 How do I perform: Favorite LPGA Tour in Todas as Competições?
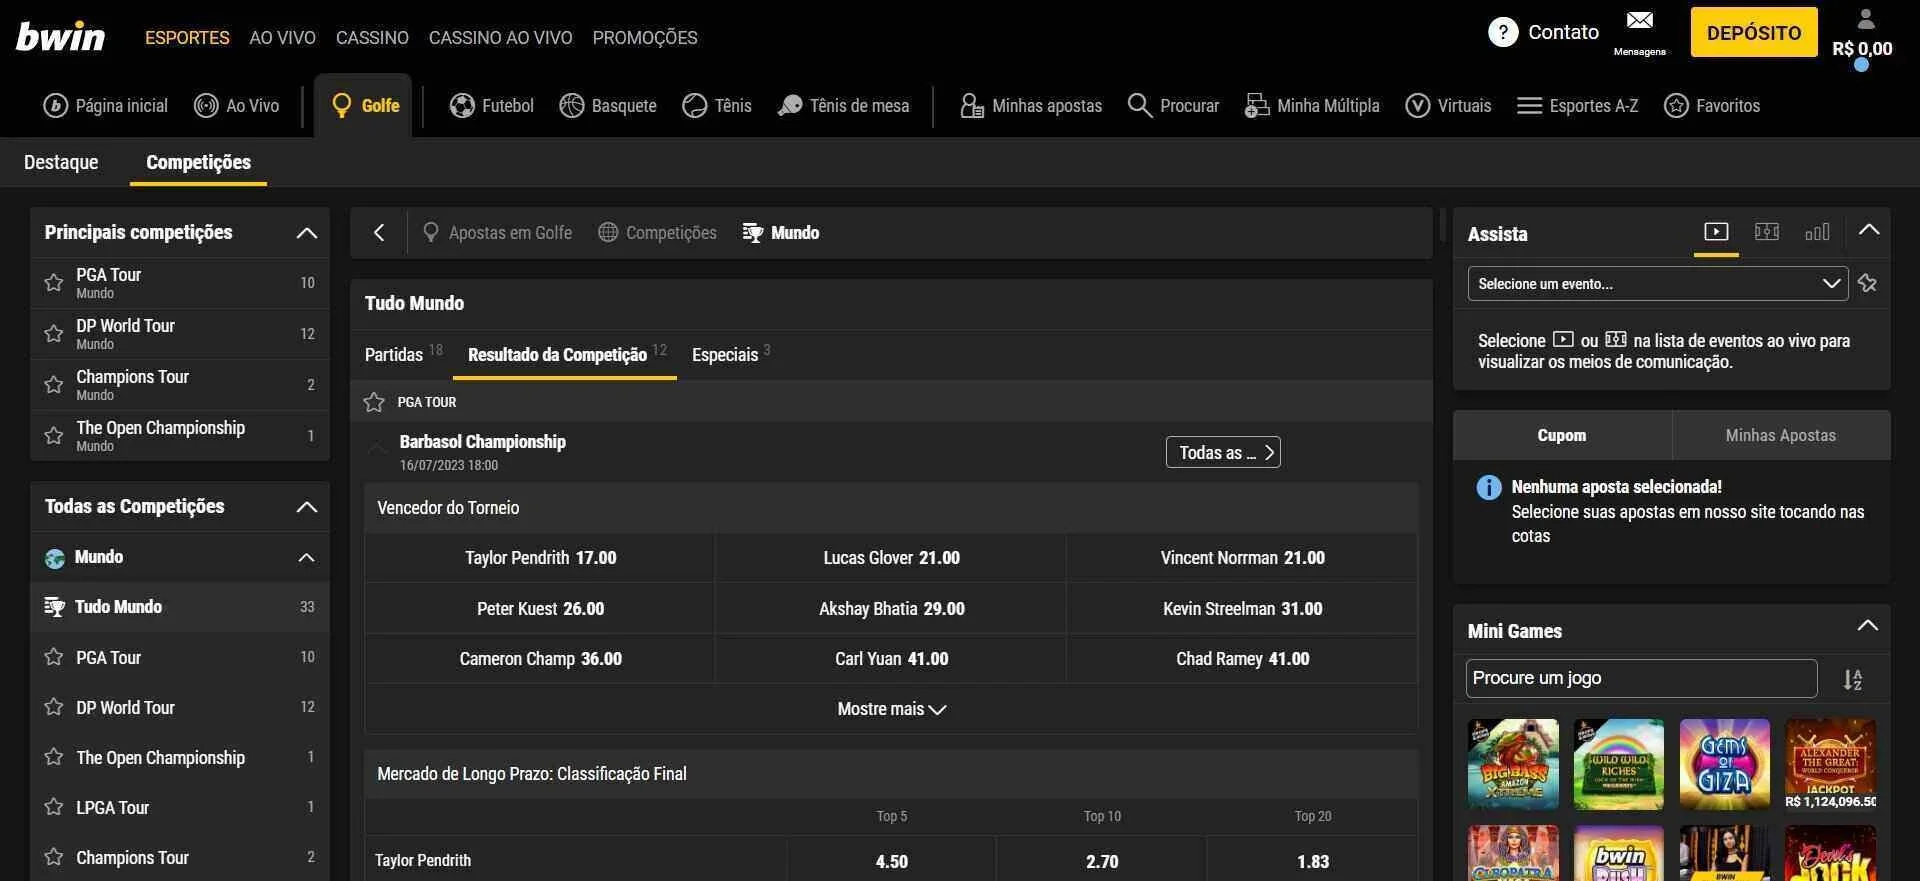click(54, 807)
